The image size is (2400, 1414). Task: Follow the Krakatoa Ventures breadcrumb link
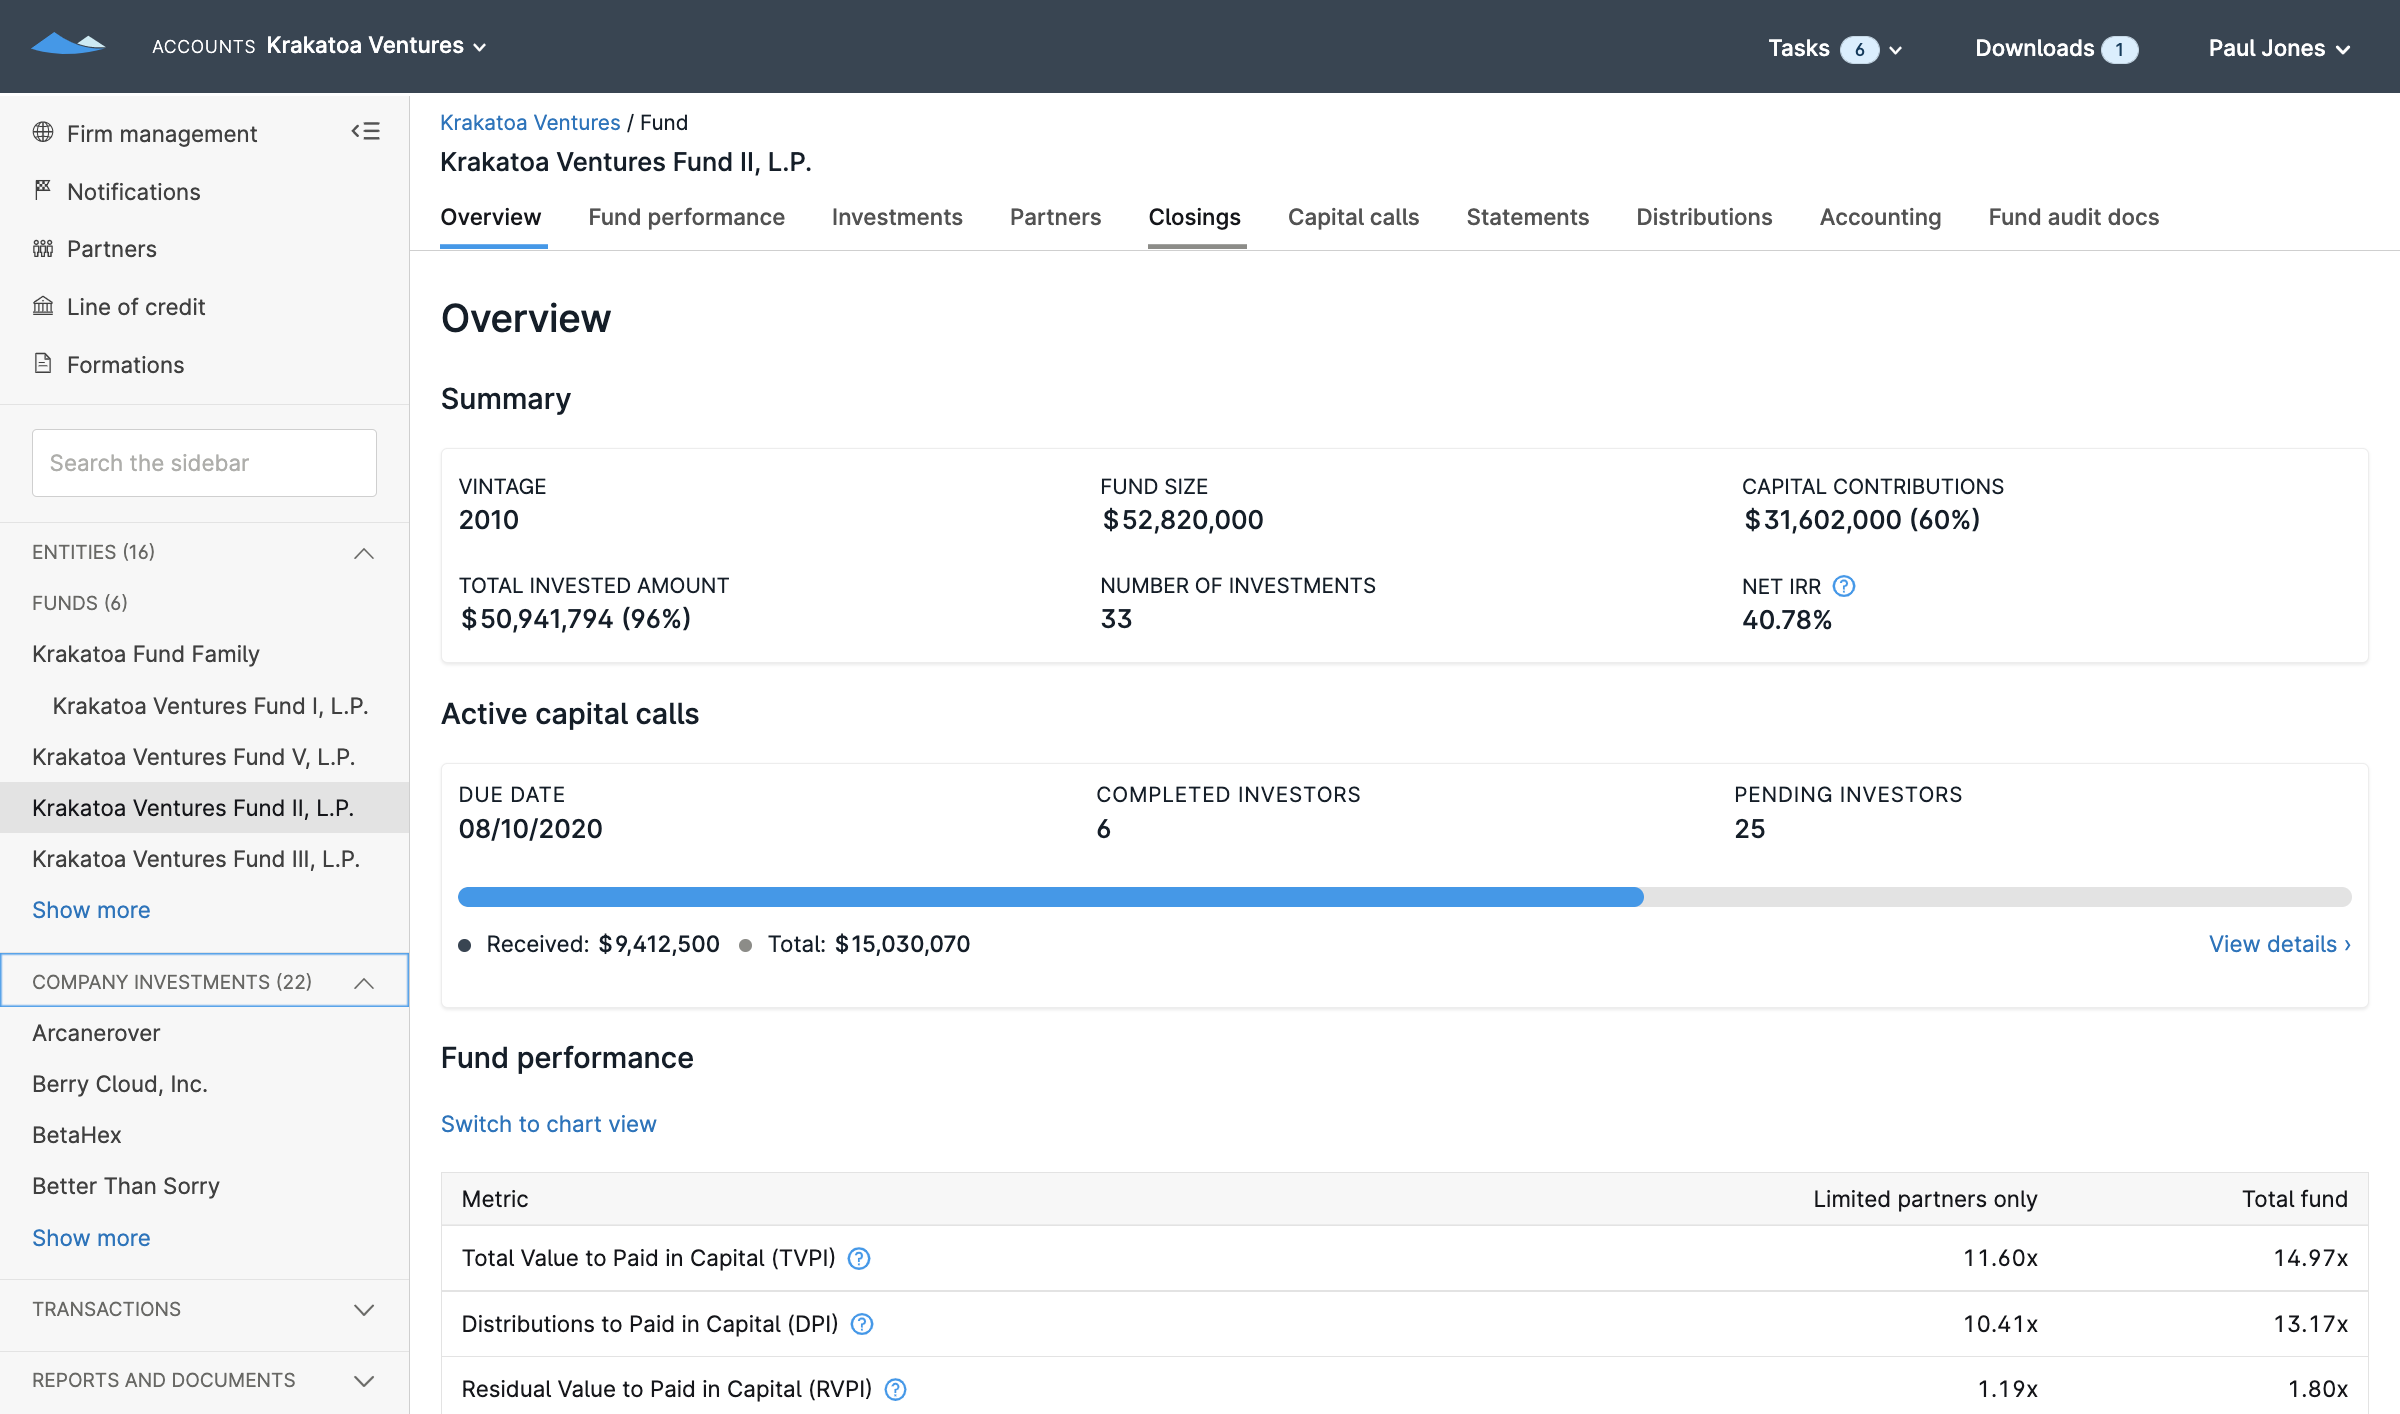[530, 122]
